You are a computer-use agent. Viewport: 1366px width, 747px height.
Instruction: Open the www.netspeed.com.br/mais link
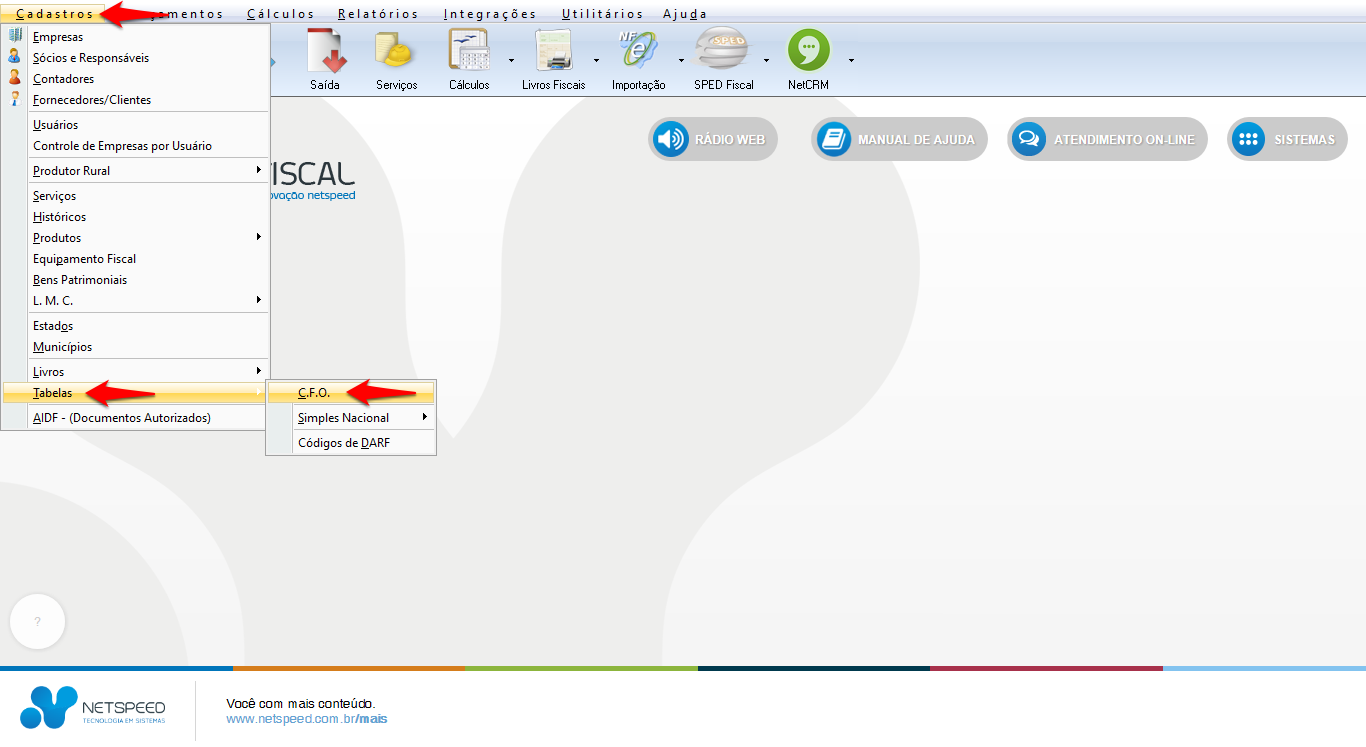[307, 719]
